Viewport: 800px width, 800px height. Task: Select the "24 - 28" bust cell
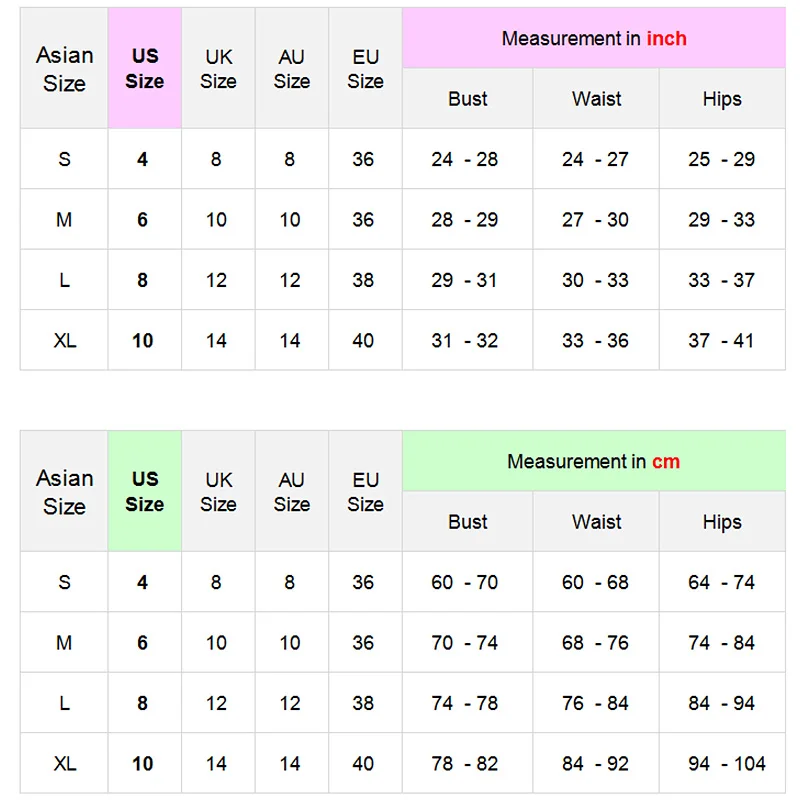coord(465,160)
